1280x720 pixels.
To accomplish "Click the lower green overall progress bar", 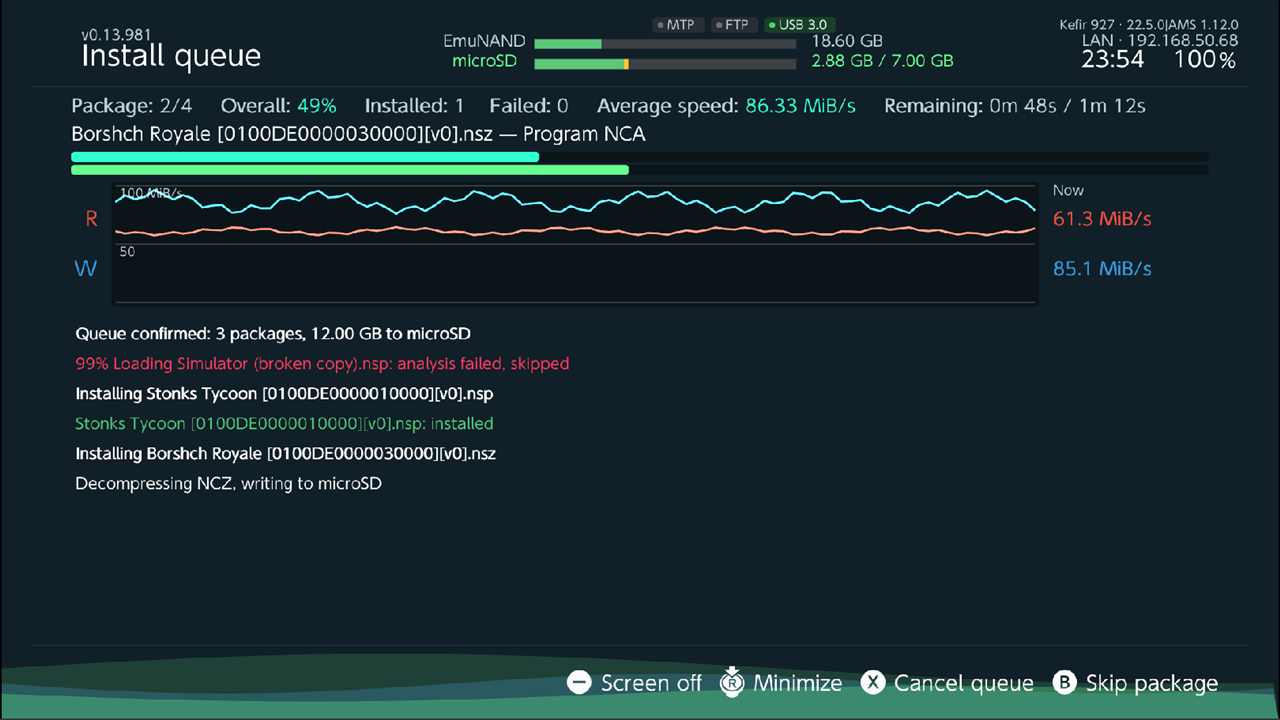I will point(640,170).
